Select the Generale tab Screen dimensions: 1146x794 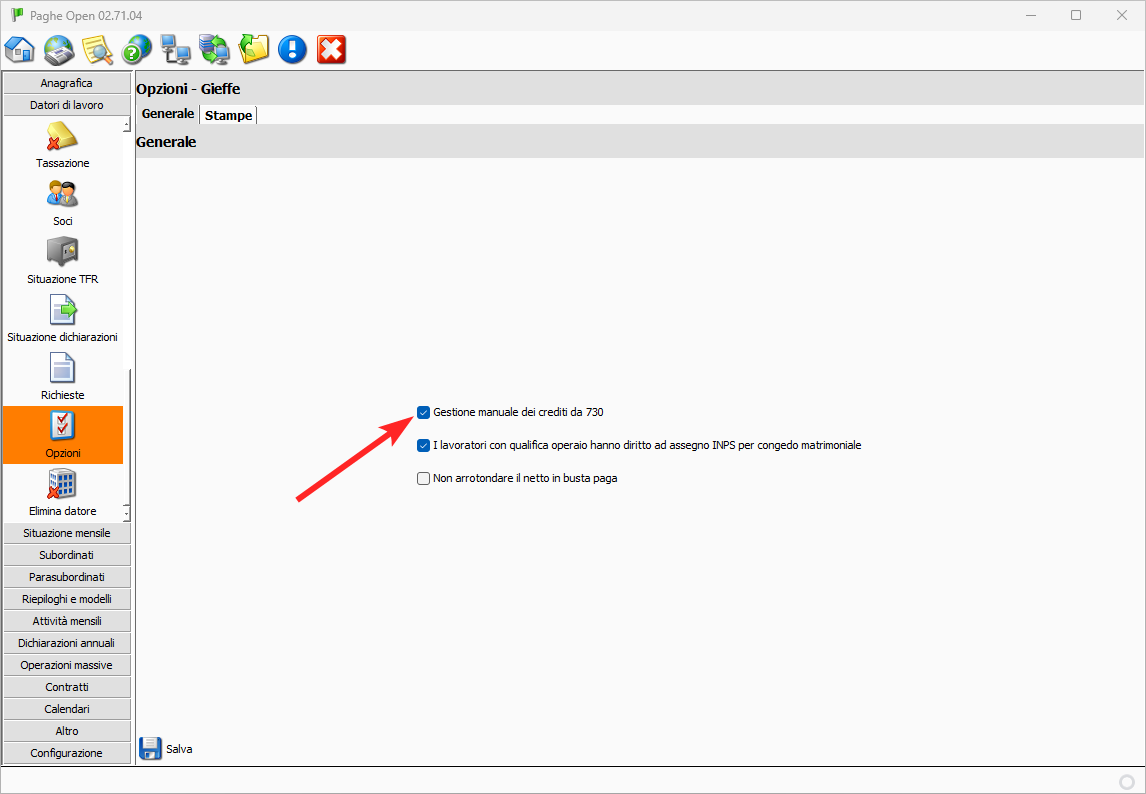[167, 114]
